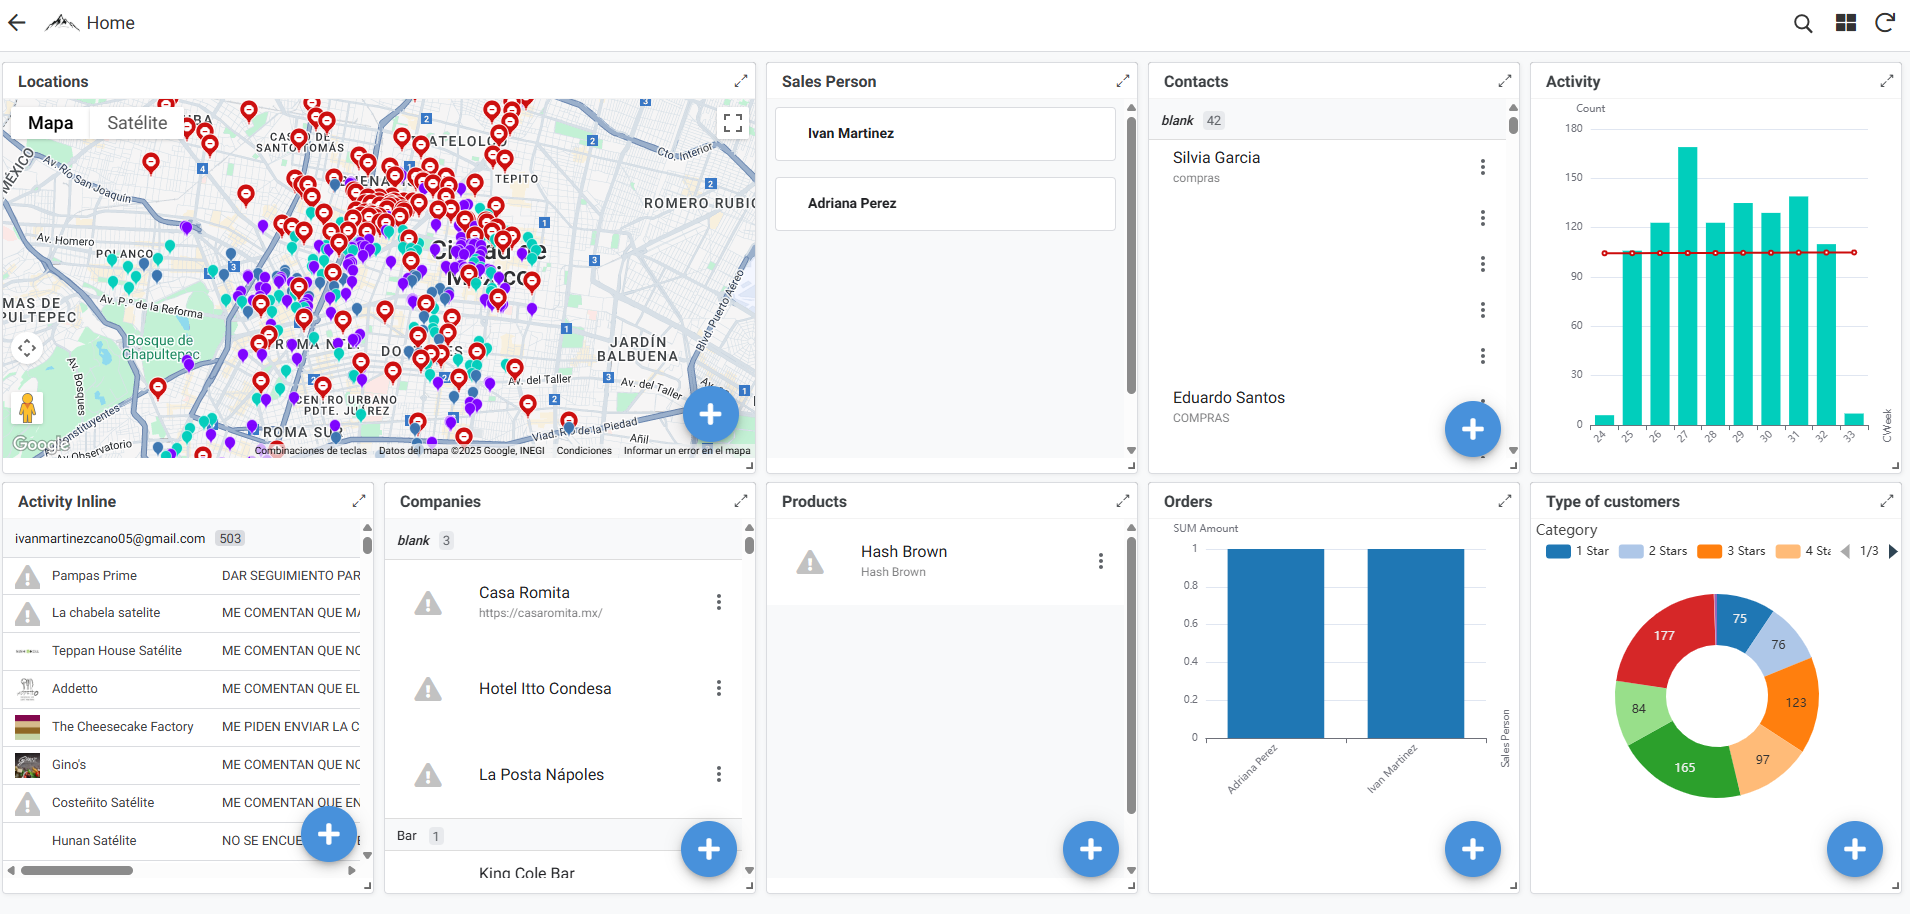Image resolution: width=1910 pixels, height=914 pixels.
Task: Switch map to Mapa view
Action: pos(50,123)
